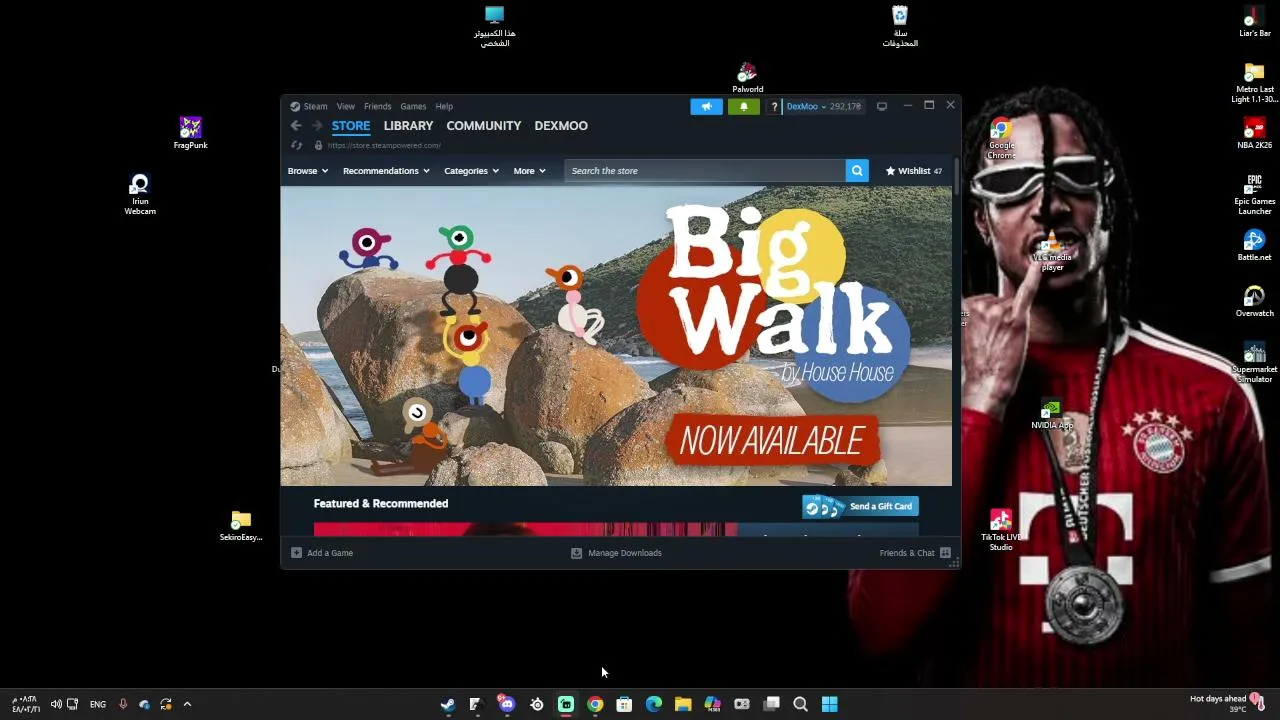Screen dimensions: 1280x720
Task: Click the Search the store field
Action: point(705,171)
